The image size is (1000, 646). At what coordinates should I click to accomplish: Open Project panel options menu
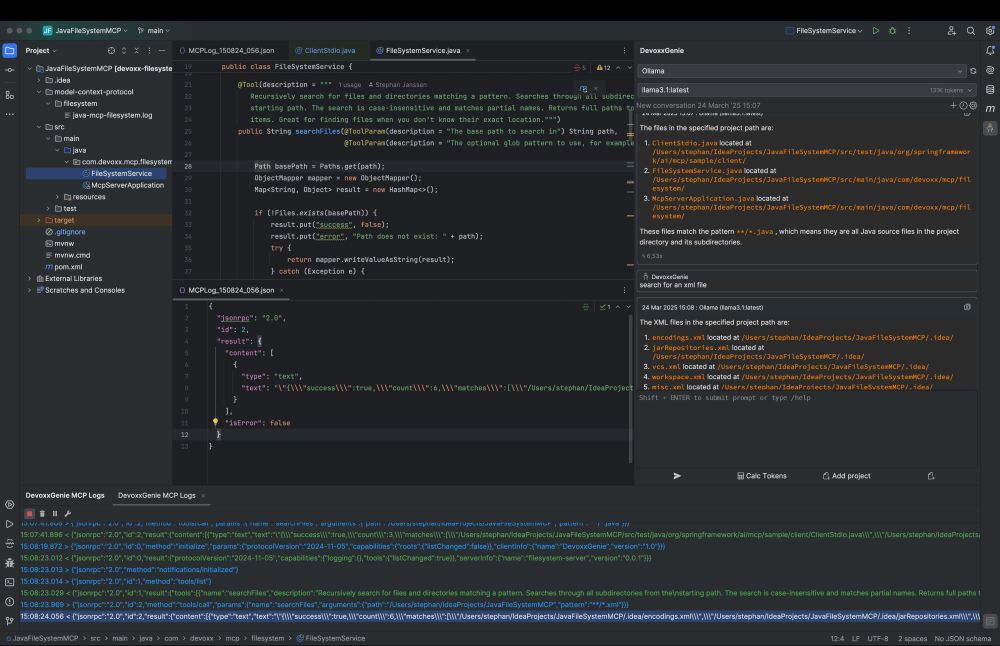coord(149,50)
